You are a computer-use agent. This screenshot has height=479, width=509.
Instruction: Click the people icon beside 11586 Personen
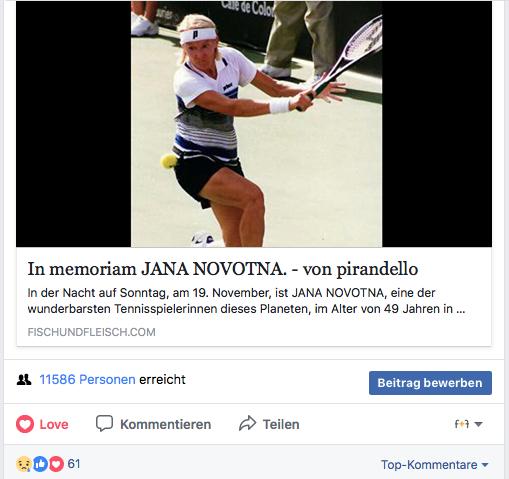(x=24, y=380)
